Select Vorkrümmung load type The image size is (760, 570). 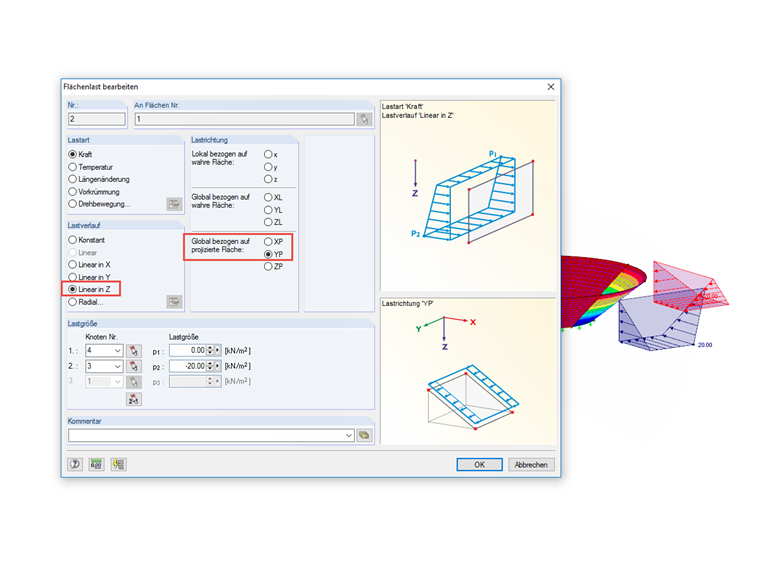73,191
